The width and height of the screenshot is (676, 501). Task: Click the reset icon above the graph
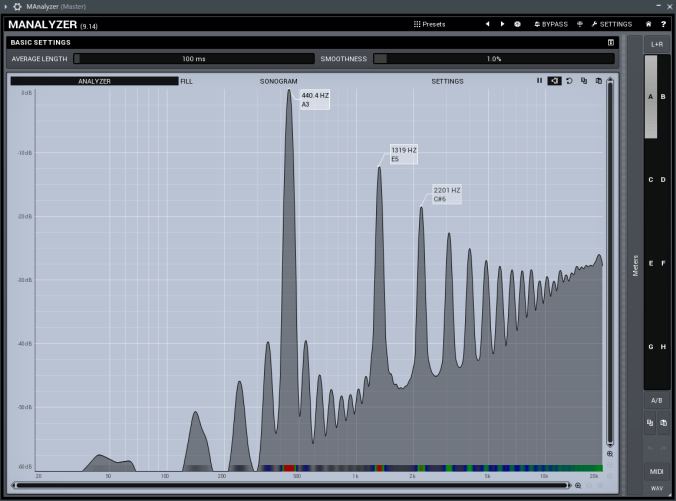click(569, 80)
